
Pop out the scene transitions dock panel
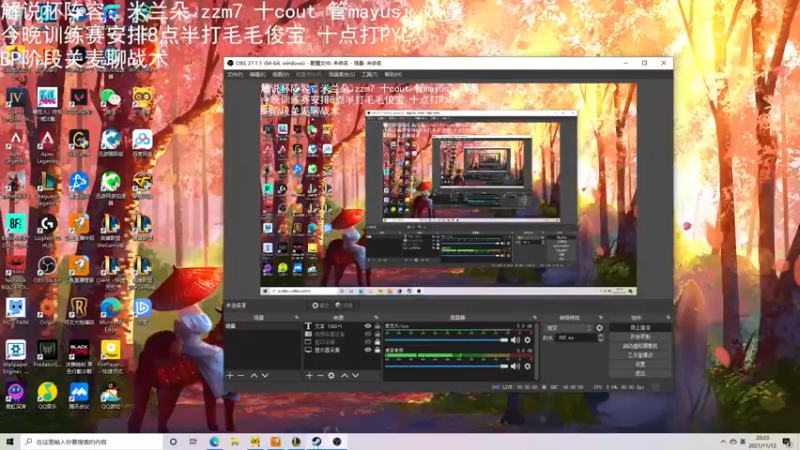point(601,317)
